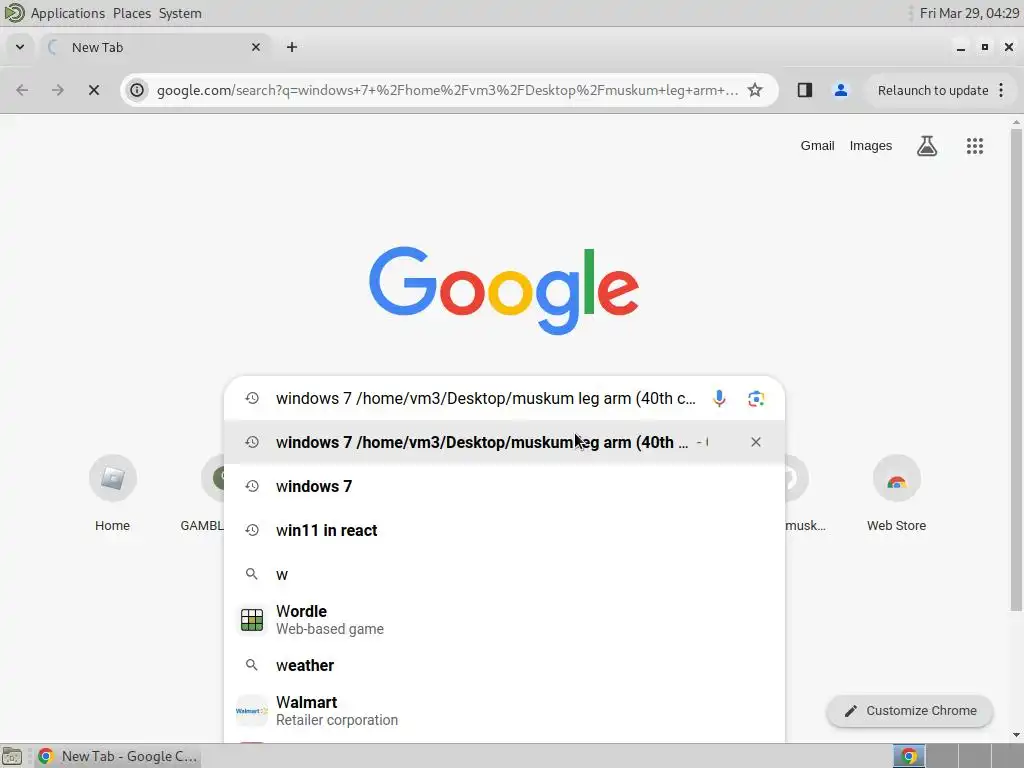Open the Chrome side panel

click(805, 90)
